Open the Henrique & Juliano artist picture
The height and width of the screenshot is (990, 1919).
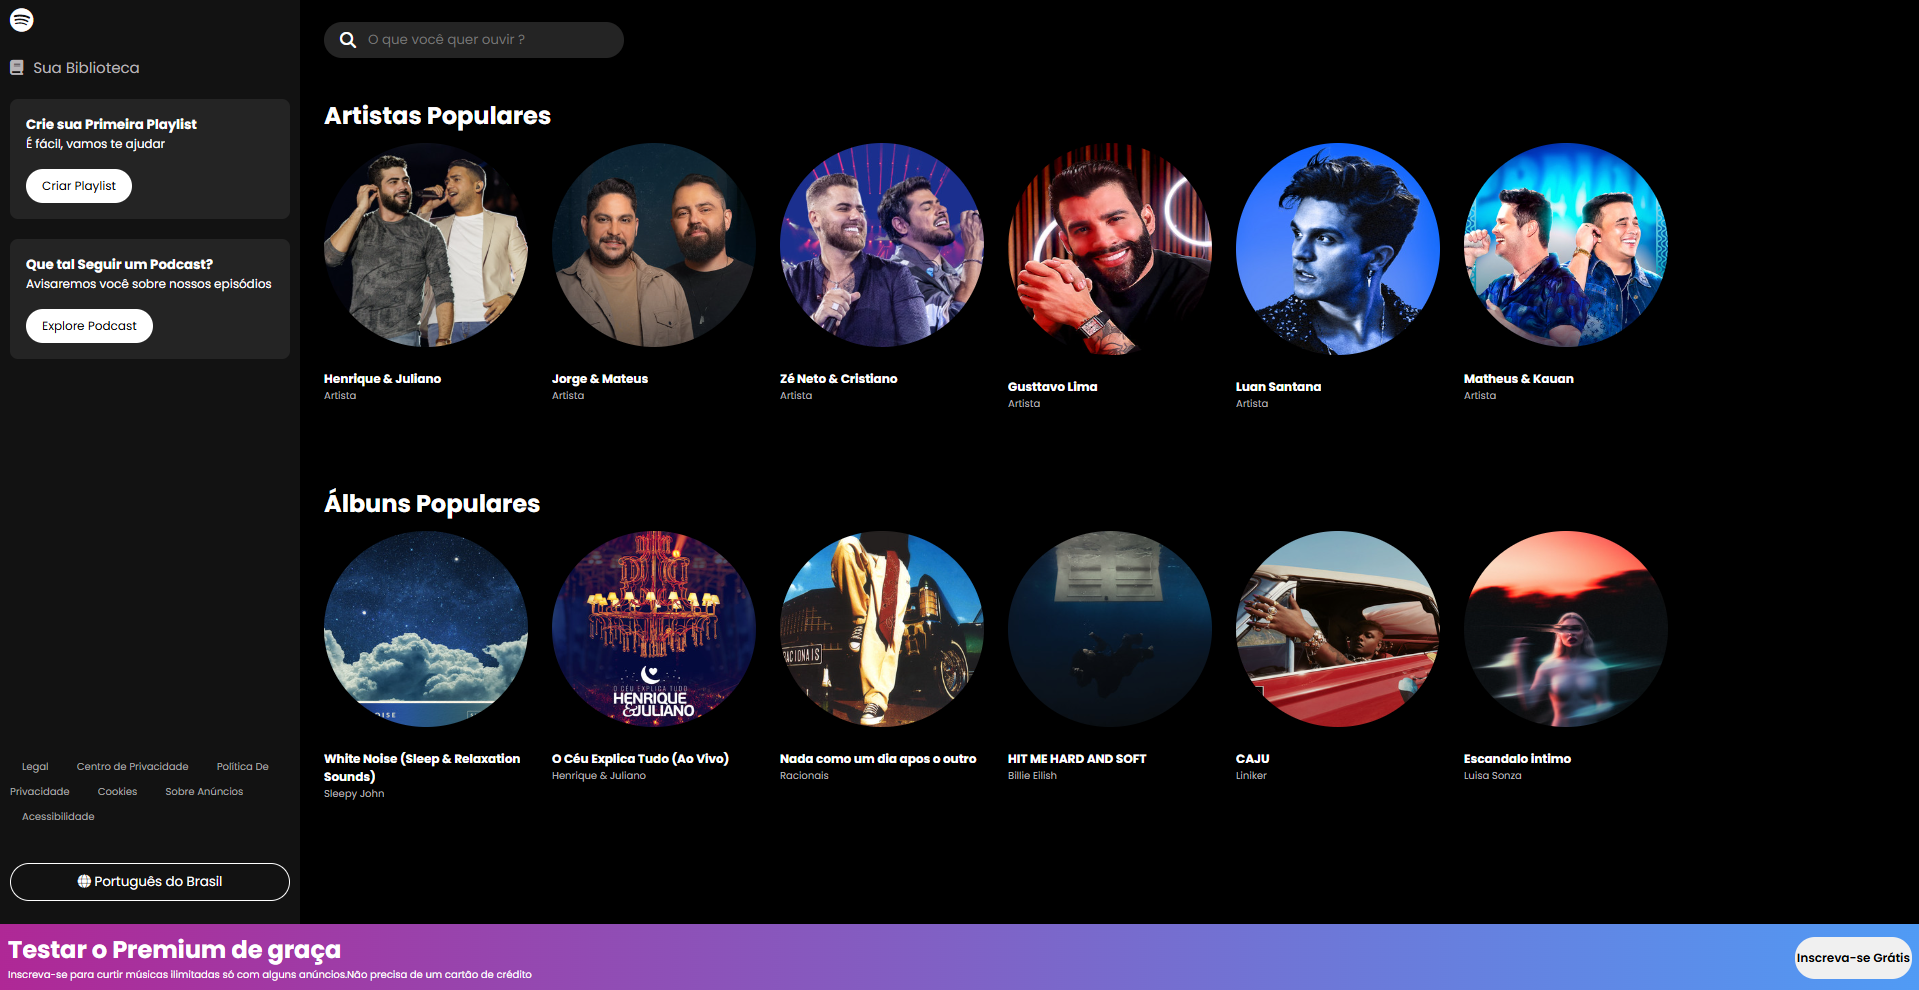(x=426, y=245)
